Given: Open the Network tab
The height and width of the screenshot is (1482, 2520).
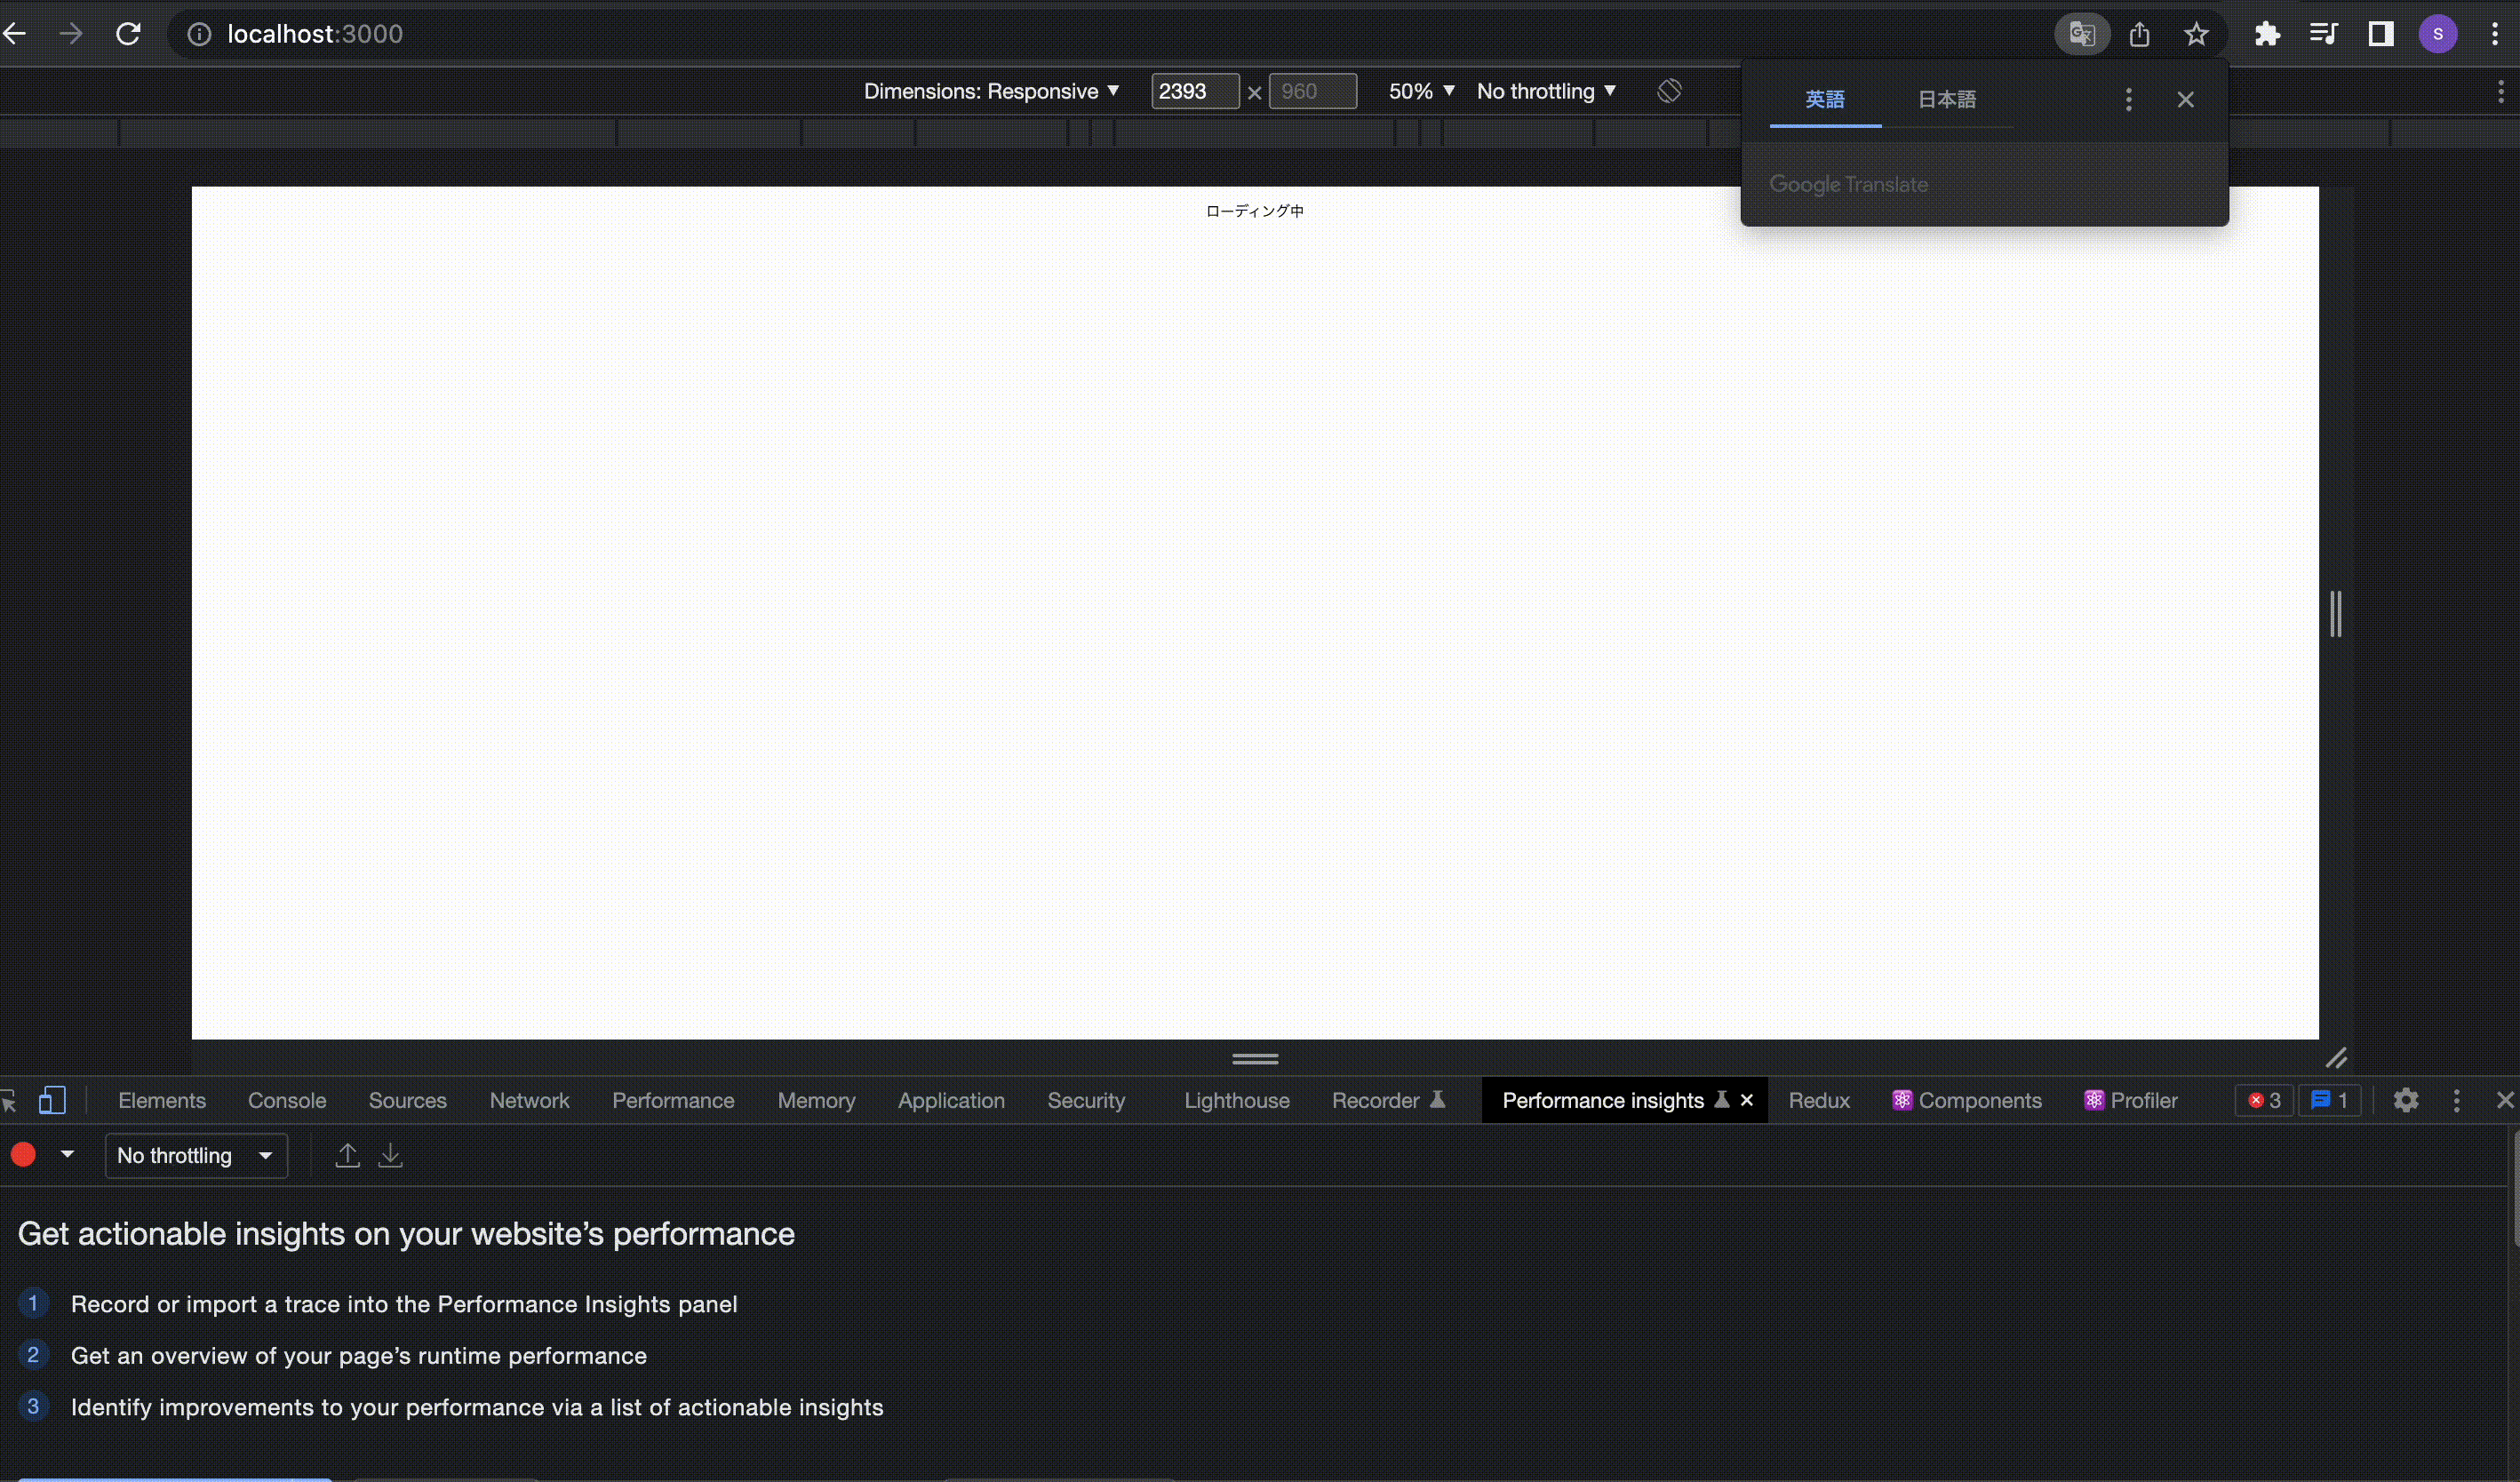Looking at the screenshot, I should click(x=529, y=1100).
